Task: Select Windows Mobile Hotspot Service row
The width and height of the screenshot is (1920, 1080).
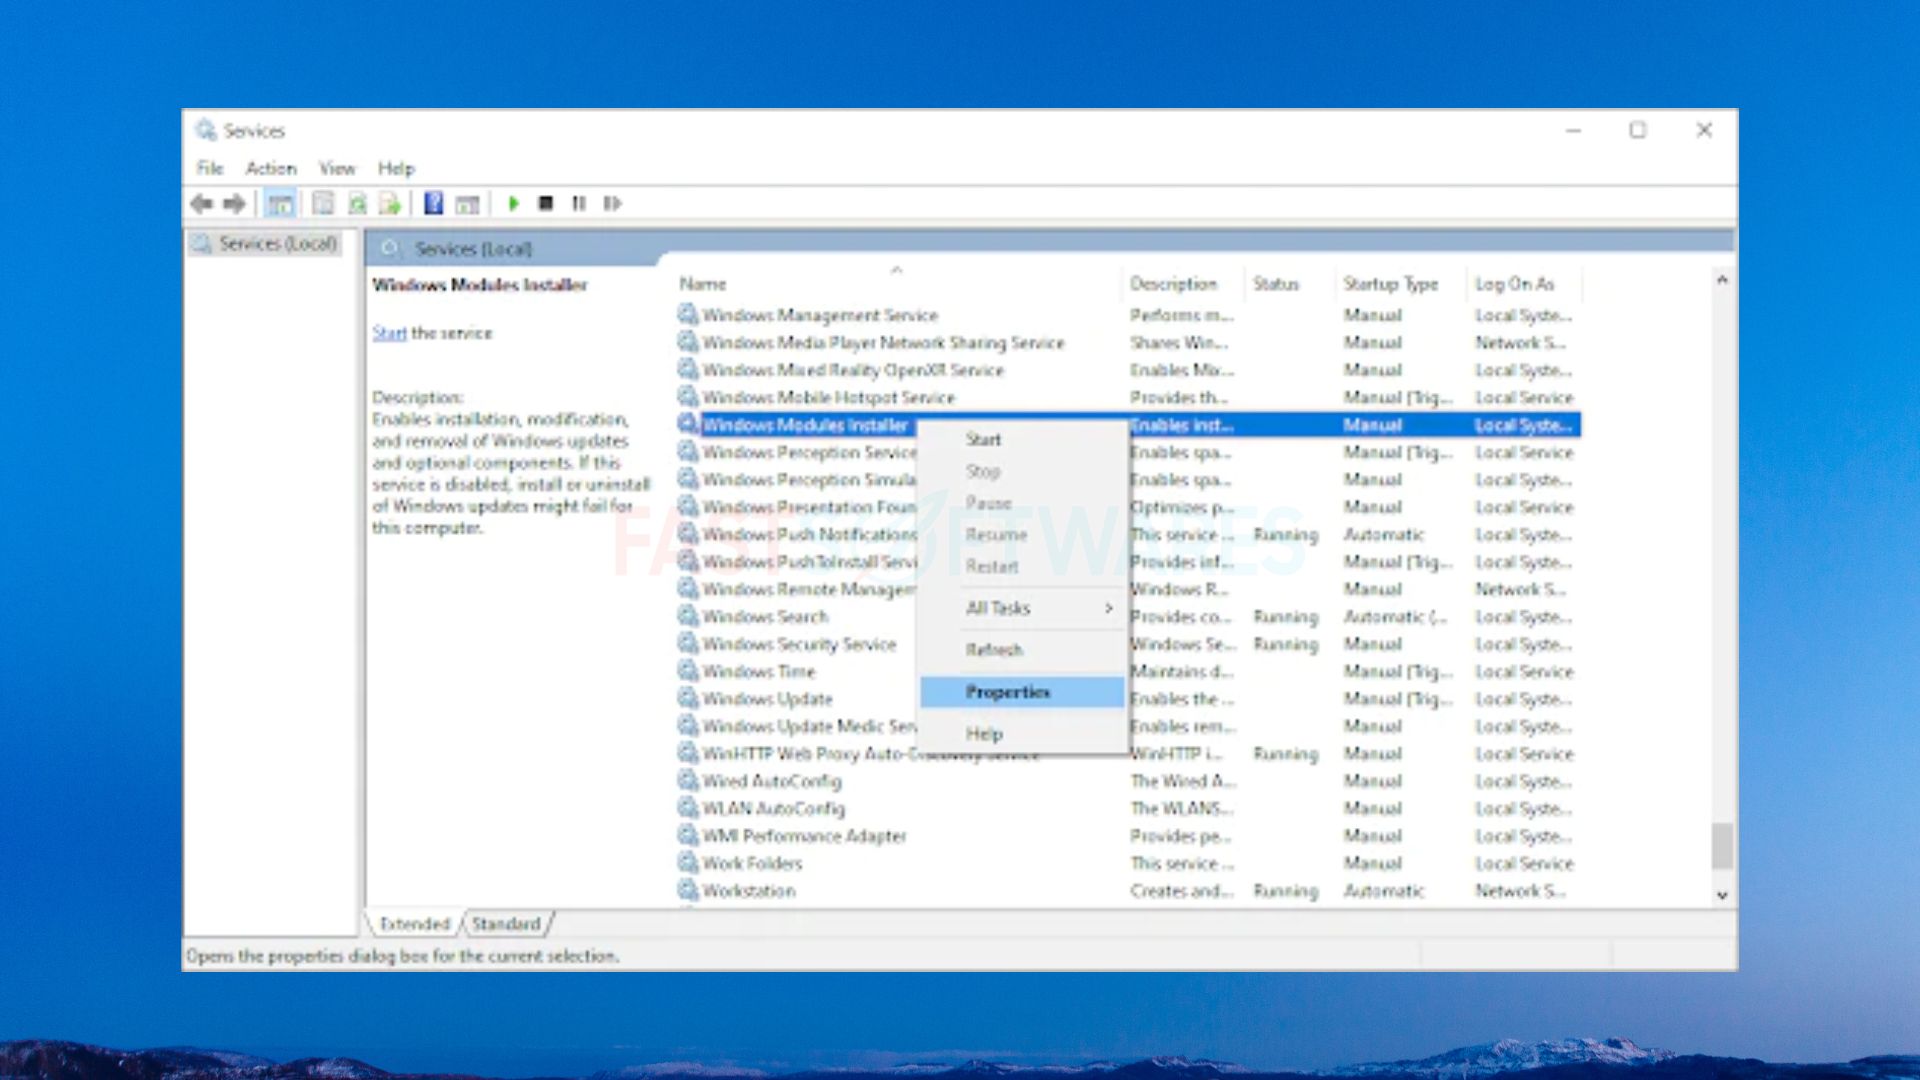Action: (x=1128, y=397)
